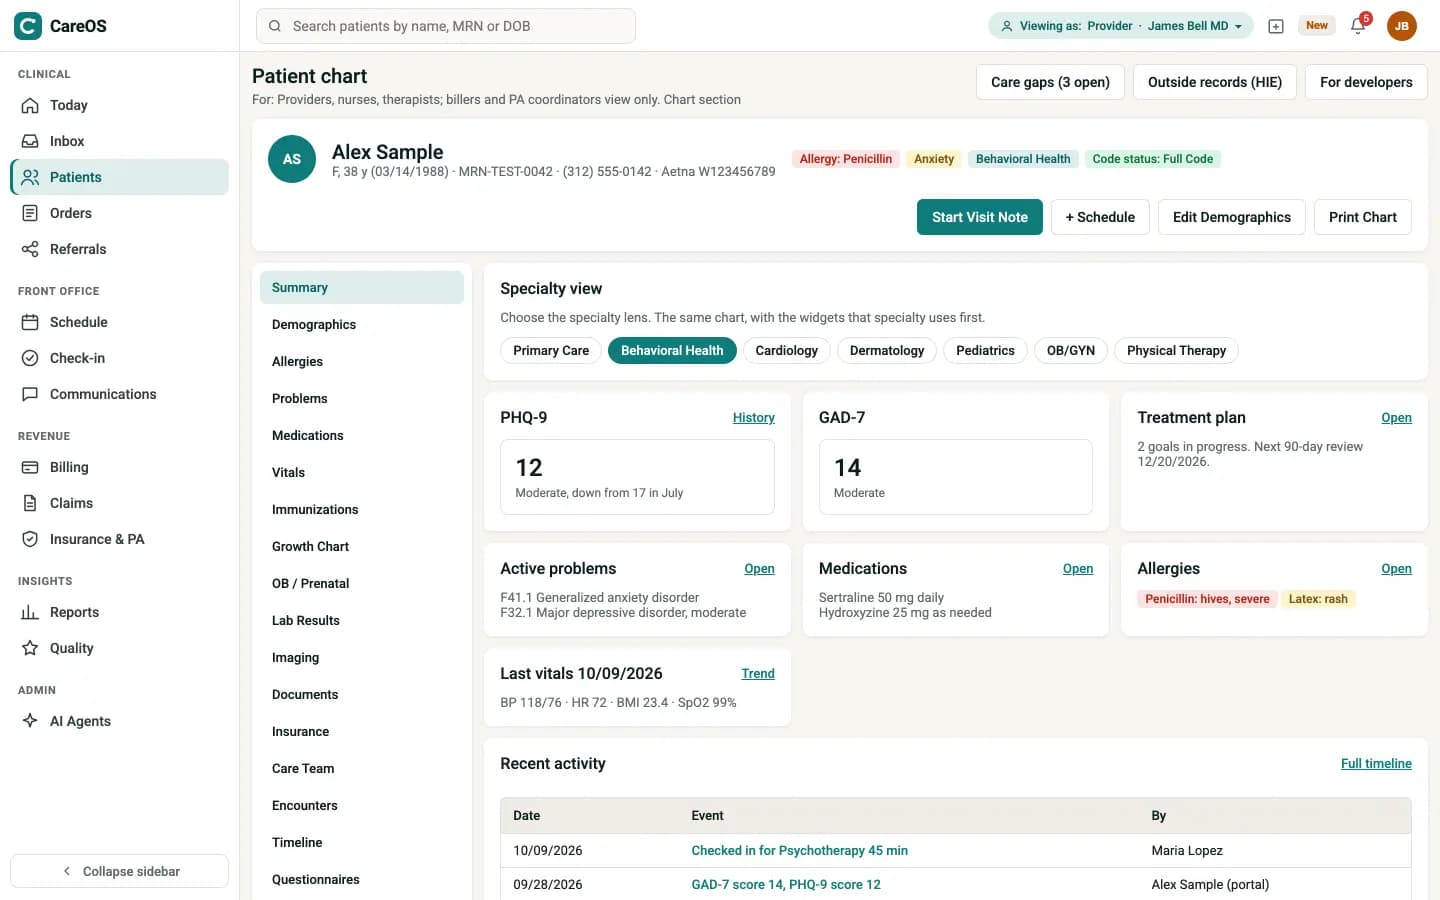Viewport: 1440px width, 900px height.
Task: Open the JB user avatar
Action: pyautogui.click(x=1402, y=26)
